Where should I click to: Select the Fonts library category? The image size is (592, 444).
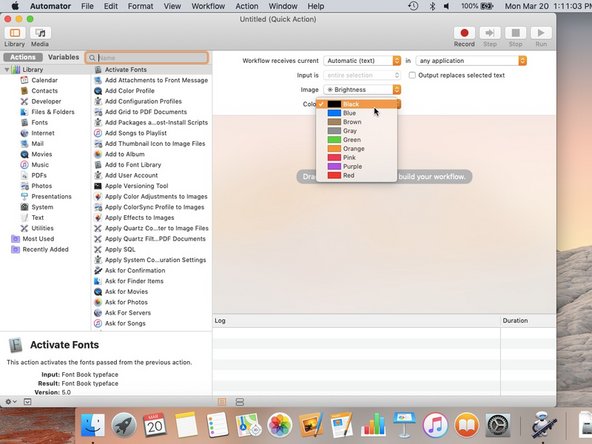(40, 122)
